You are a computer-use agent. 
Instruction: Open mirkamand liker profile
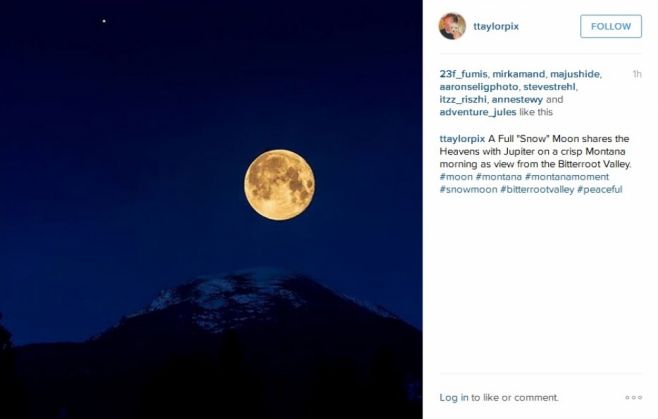point(519,74)
